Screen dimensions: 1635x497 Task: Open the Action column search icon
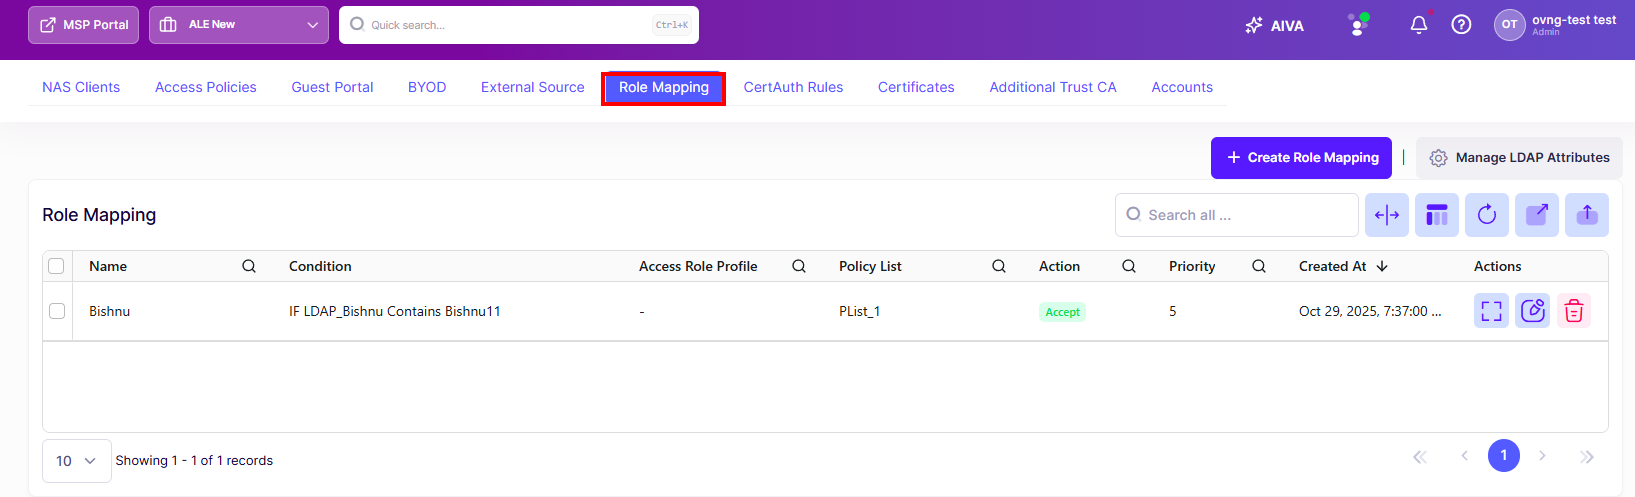tap(1129, 266)
